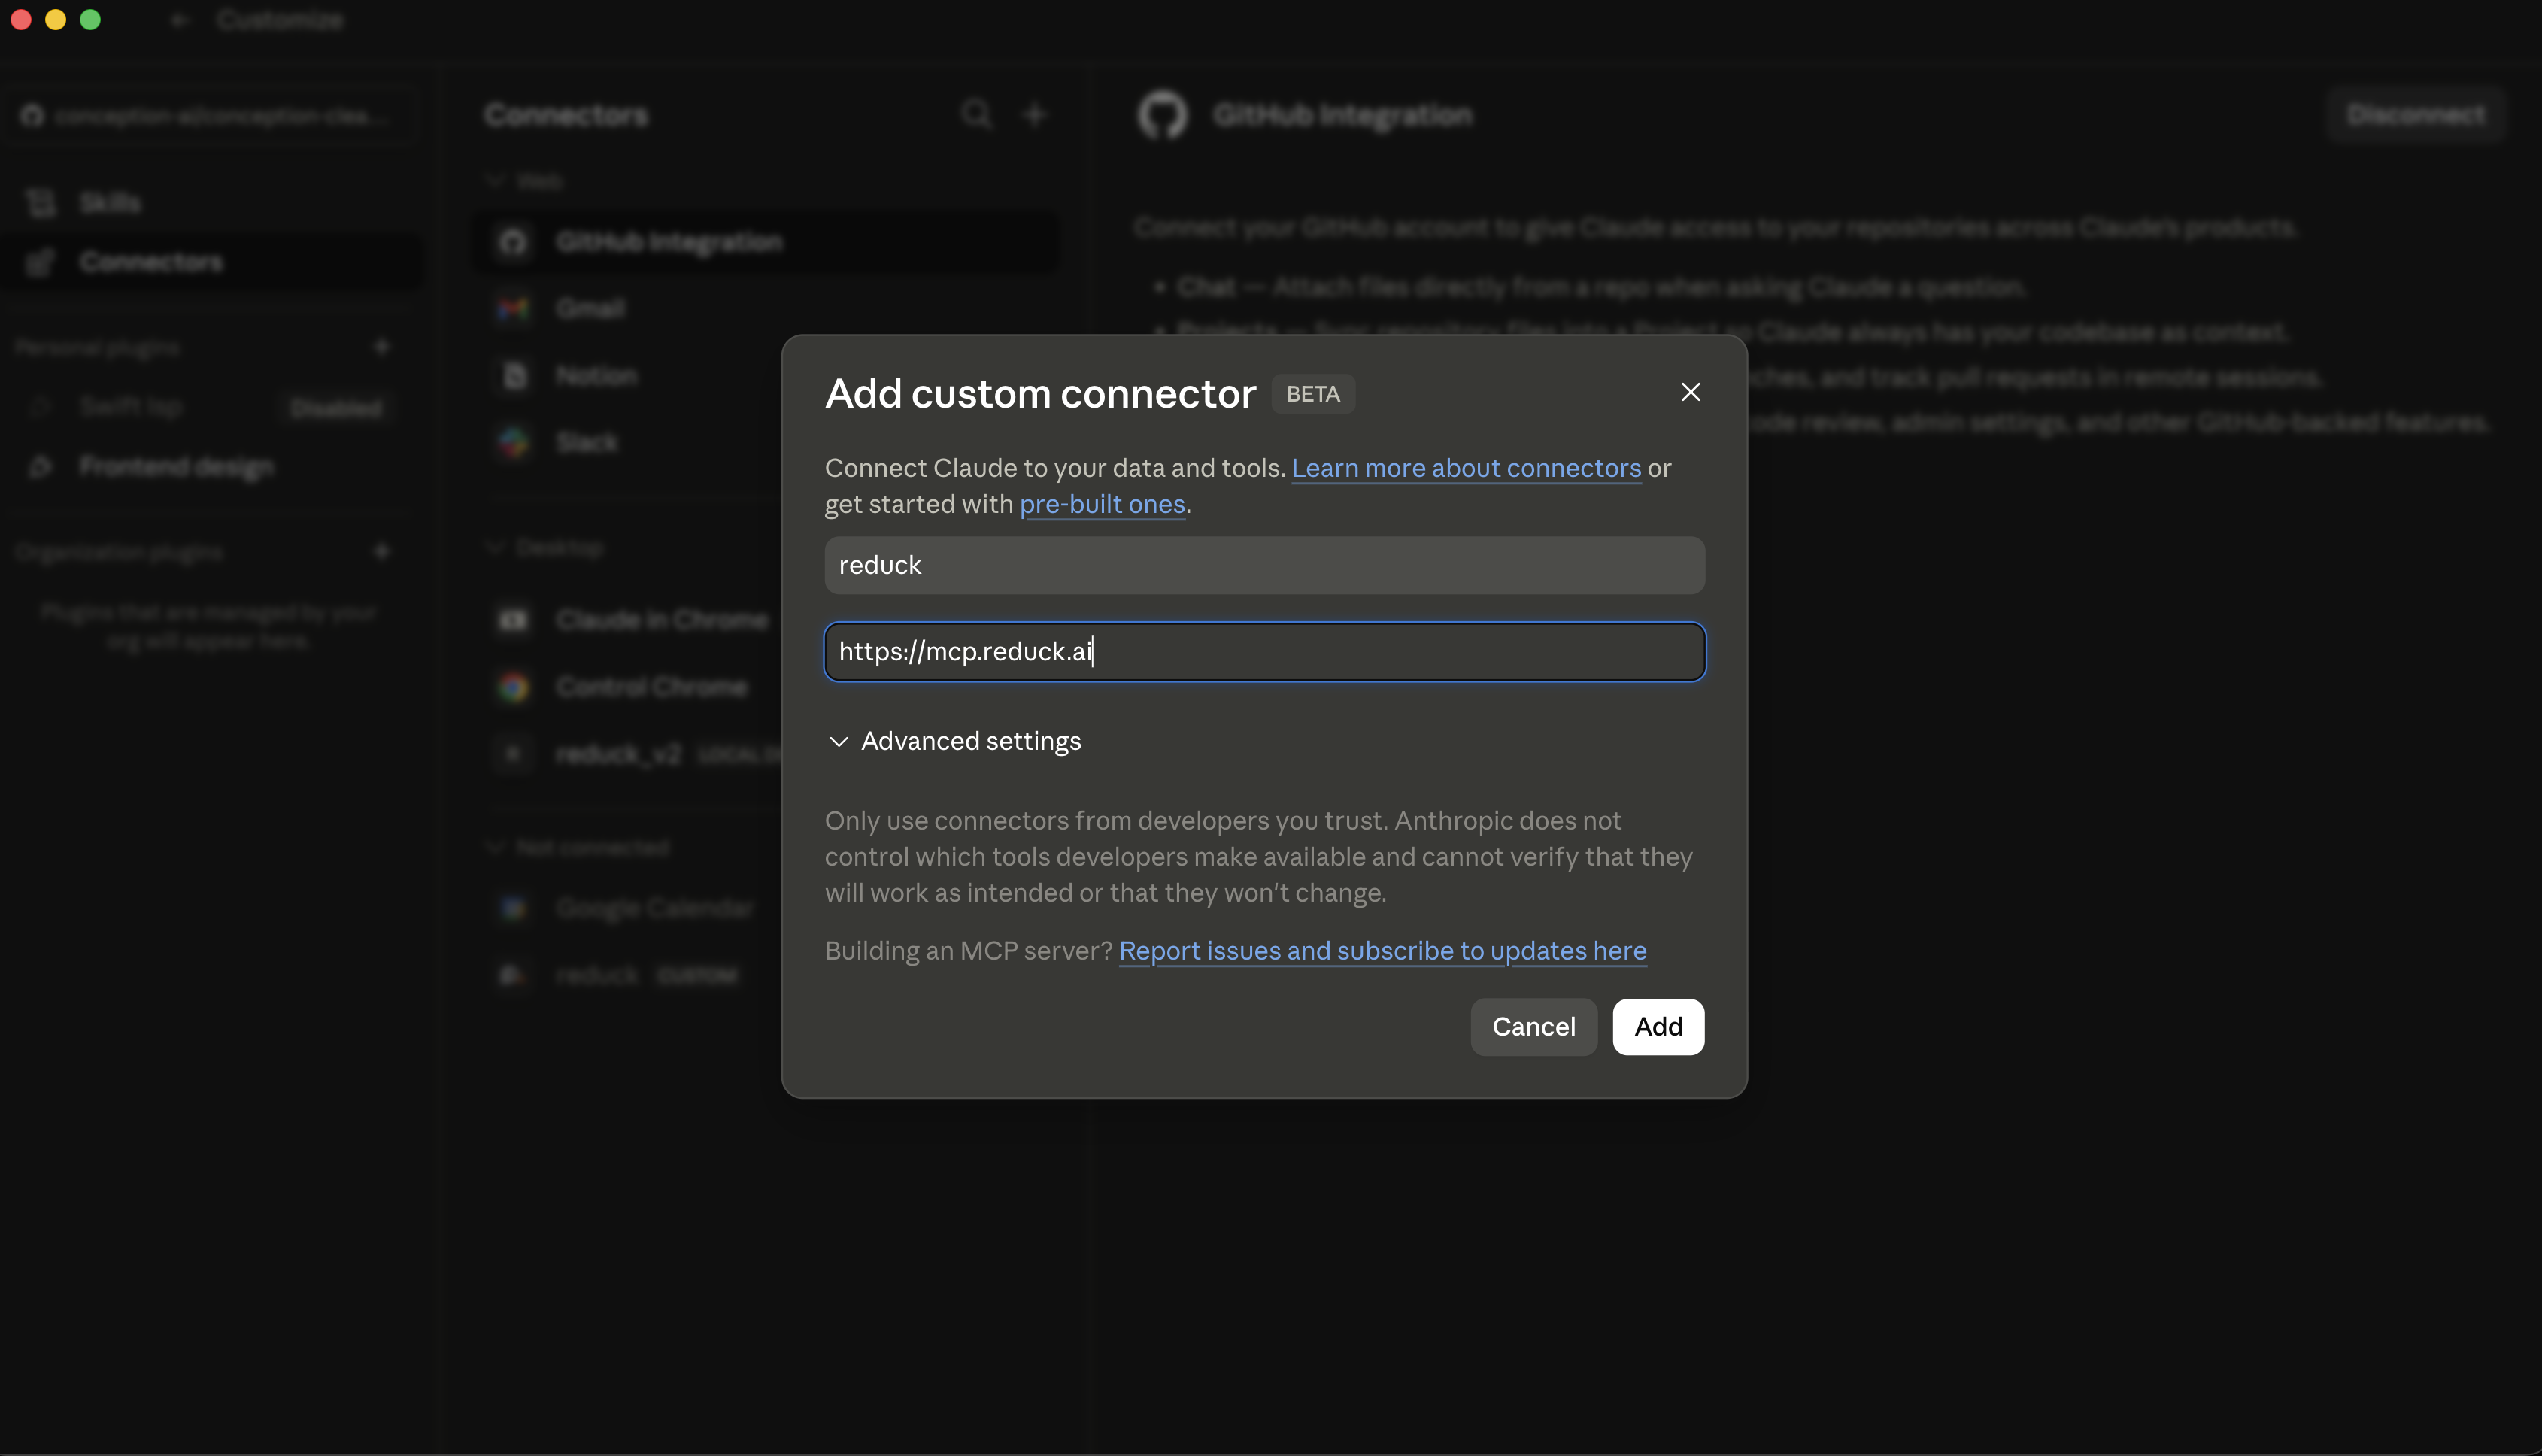Click the search icon in Connectors panel
Viewport: 2542px width, 1456px height.
pyautogui.click(x=976, y=114)
